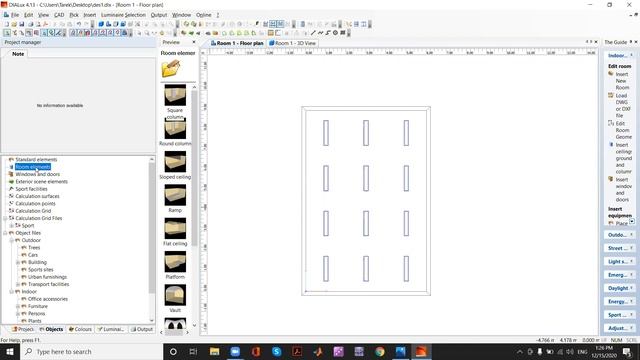640x360 pixels.
Task: Click Insert New Room in The Guide
Action: (622, 81)
